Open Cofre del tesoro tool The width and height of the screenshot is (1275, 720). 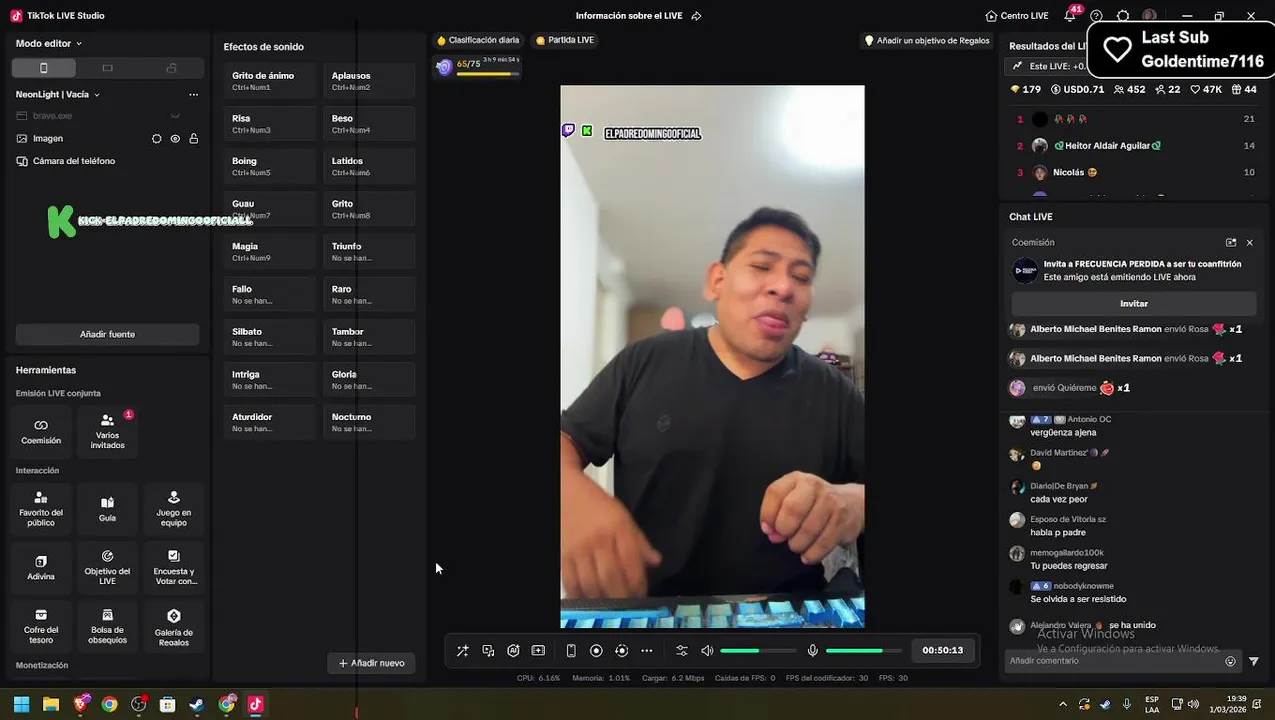pos(41,626)
